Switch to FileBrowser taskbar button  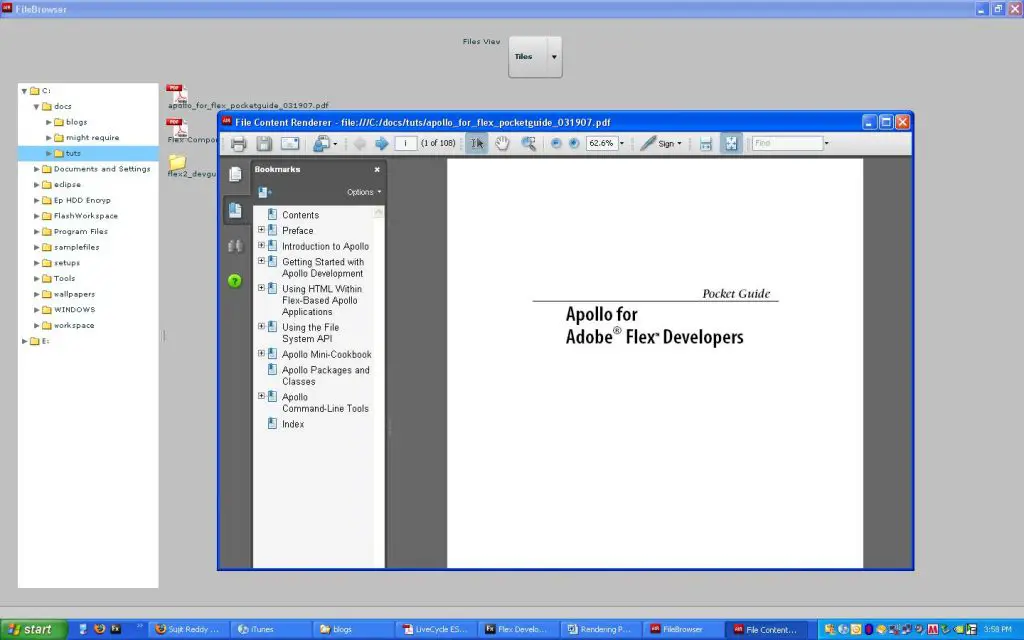tap(682, 630)
